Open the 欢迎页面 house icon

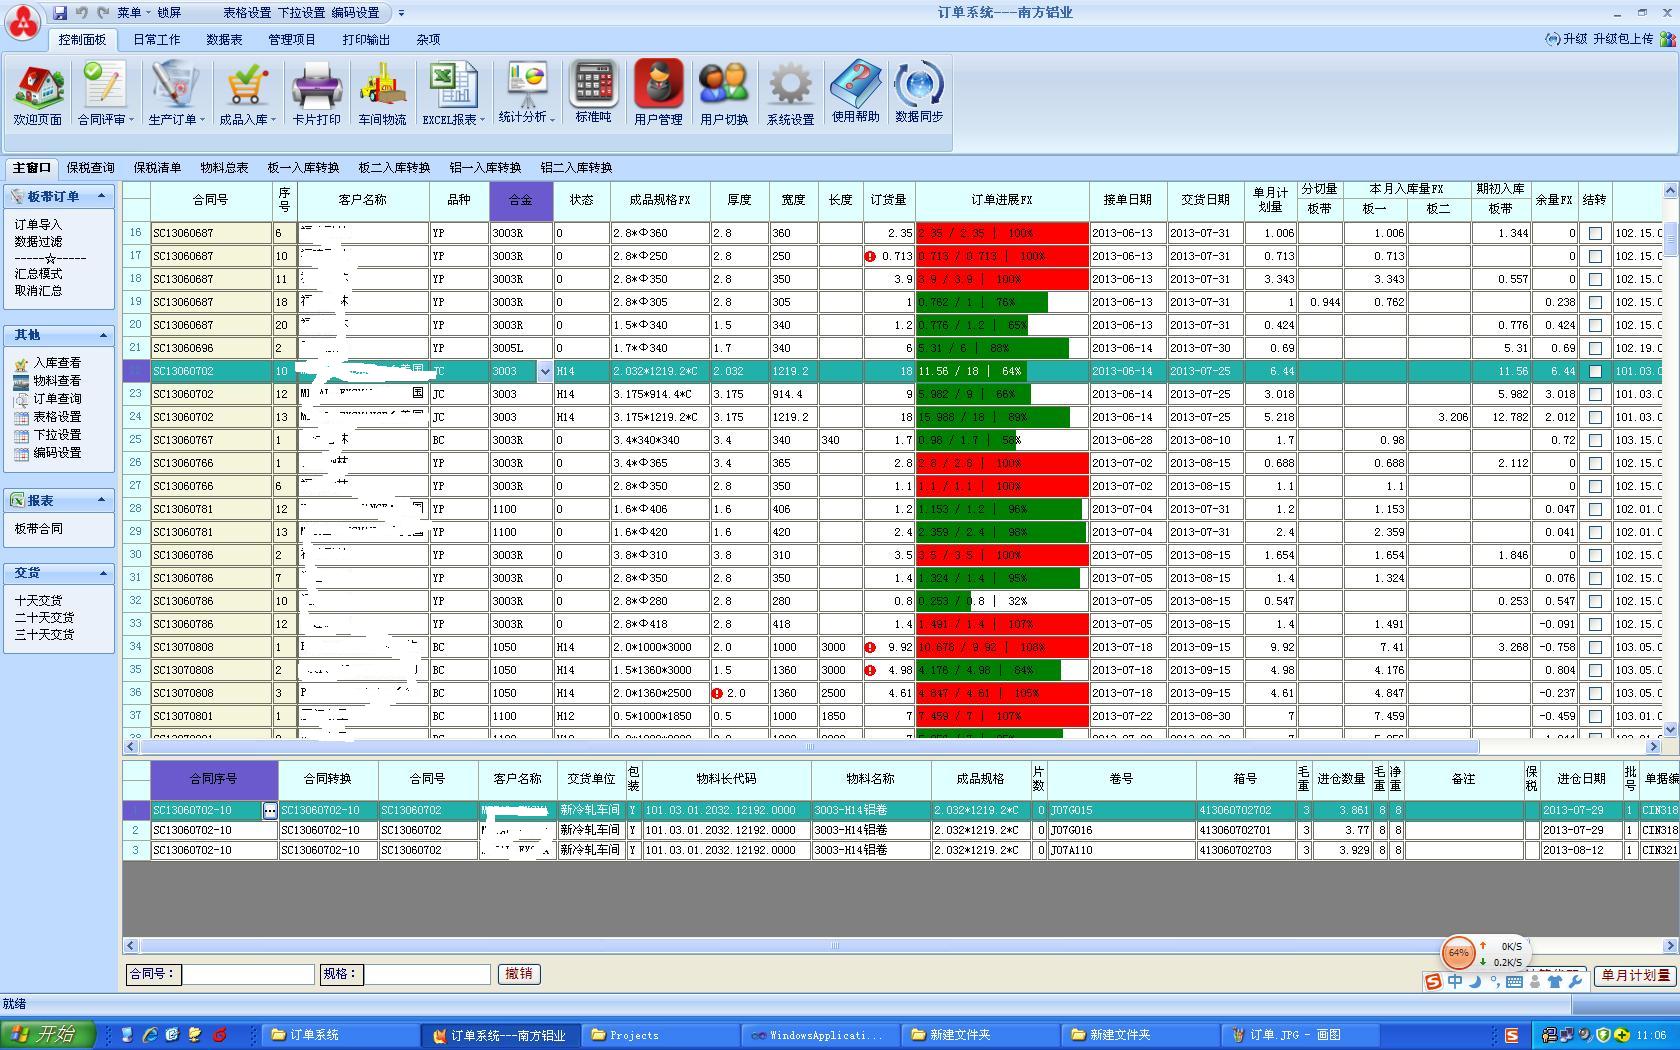38,92
